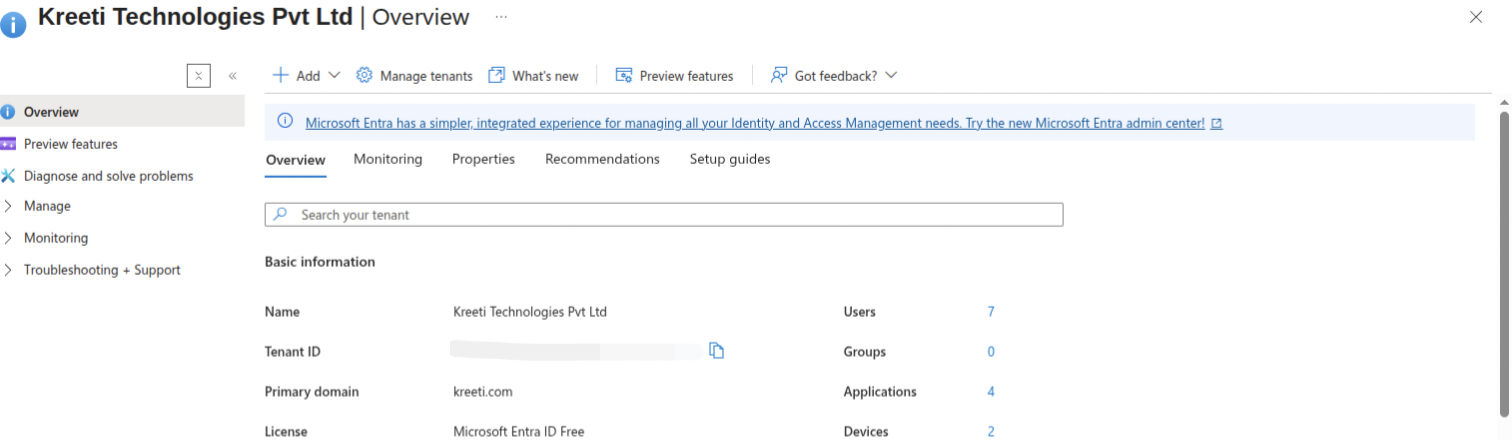
Task: Switch to the Setup guides tab
Action: [730, 159]
